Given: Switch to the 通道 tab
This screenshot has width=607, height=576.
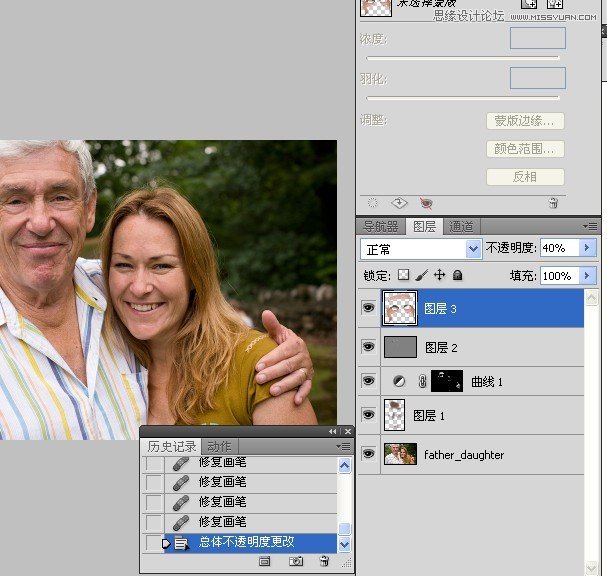Looking at the screenshot, I should point(461,226).
